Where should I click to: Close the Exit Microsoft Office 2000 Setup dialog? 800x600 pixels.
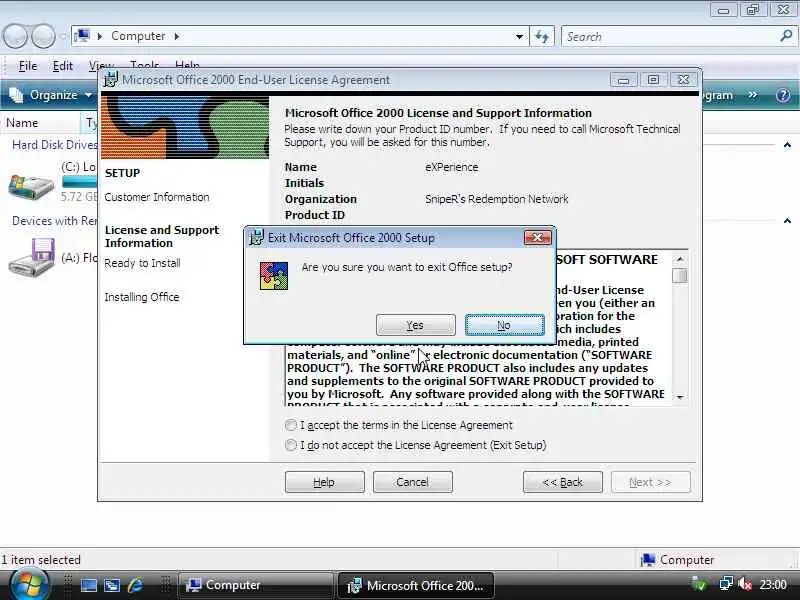(537, 238)
